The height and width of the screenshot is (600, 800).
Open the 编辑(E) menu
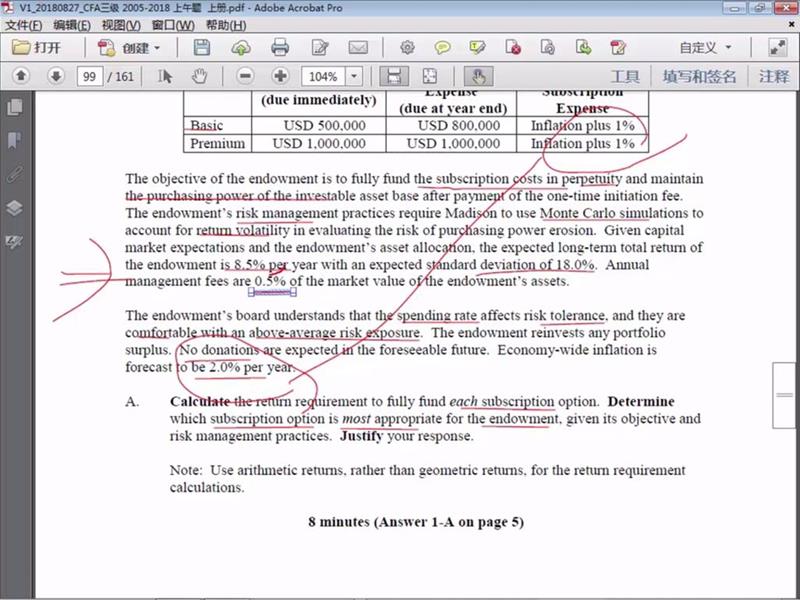pos(72,25)
